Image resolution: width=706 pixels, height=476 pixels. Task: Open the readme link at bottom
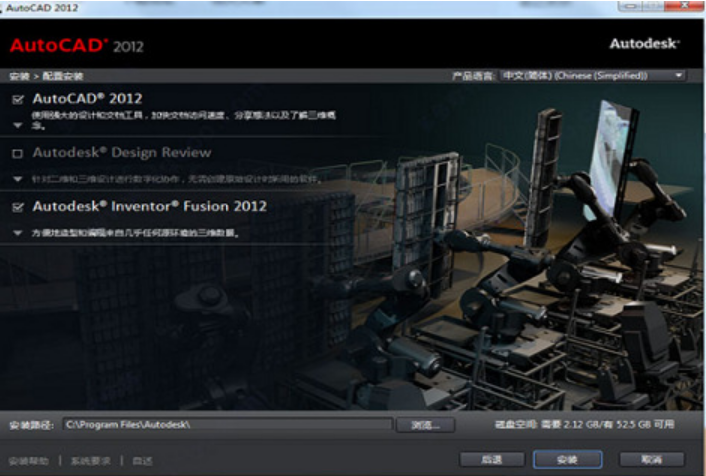coord(142,461)
